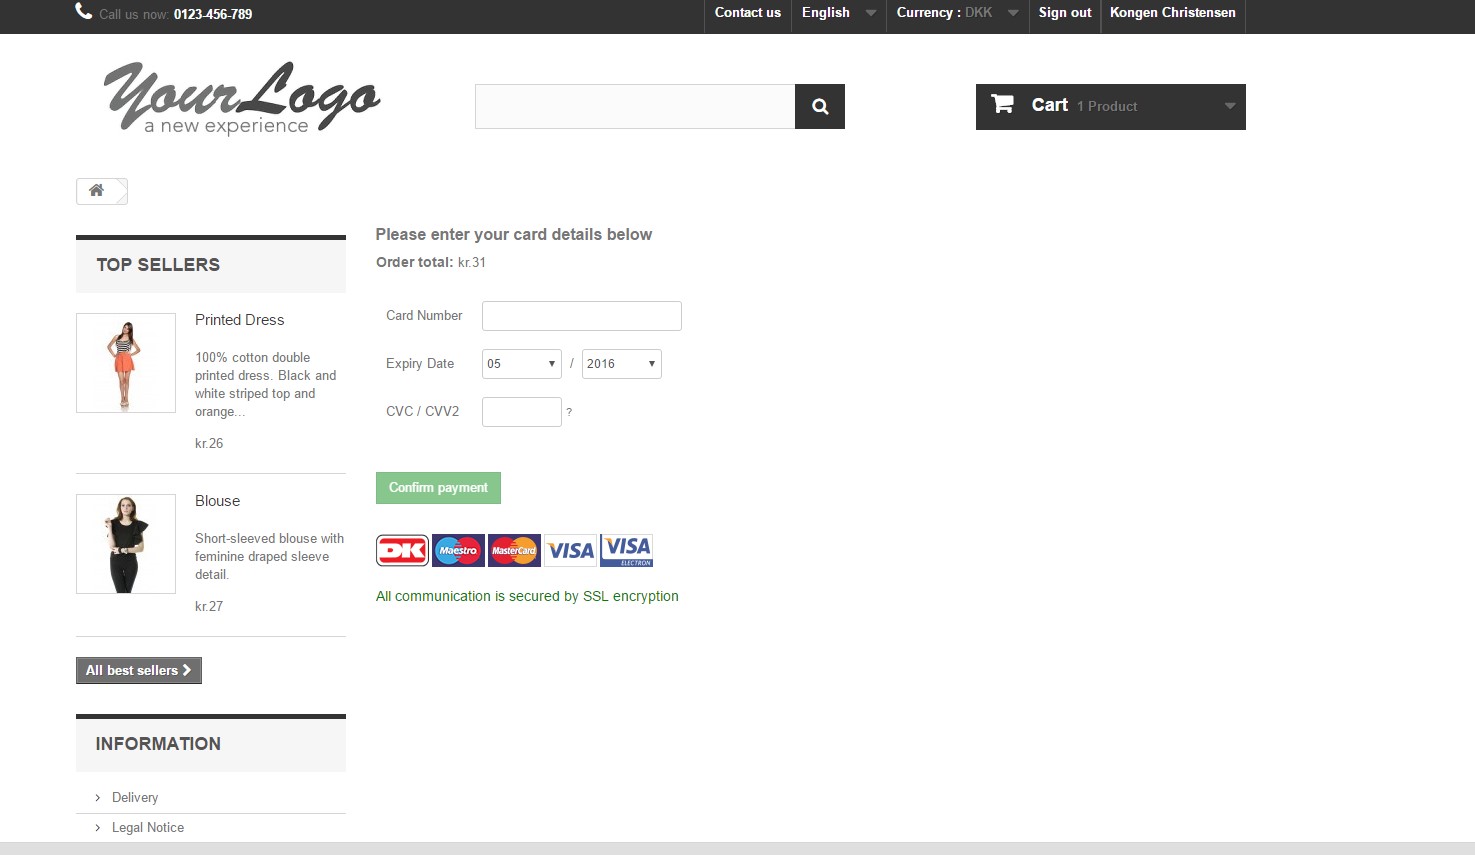This screenshot has height=855, width=1475.
Task: Open the expiry year dropdown showing 2016
Action: [622, 364]
